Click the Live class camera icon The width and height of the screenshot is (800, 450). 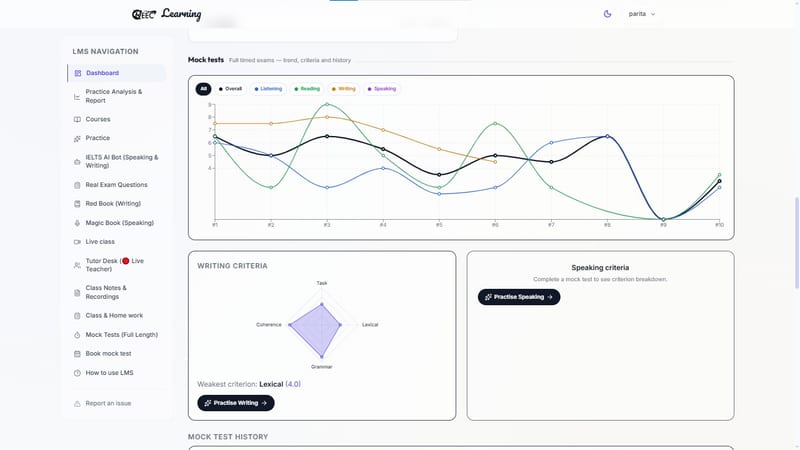(x=77, y=242)
